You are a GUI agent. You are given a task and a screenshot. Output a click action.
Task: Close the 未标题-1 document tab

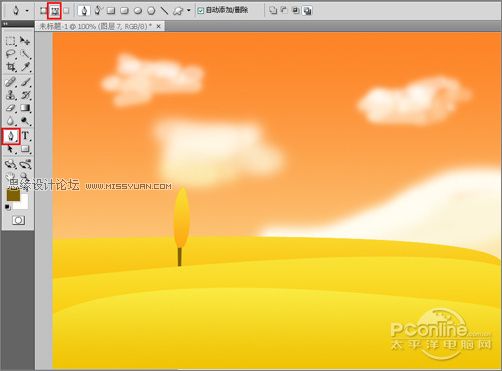(159, 26)
